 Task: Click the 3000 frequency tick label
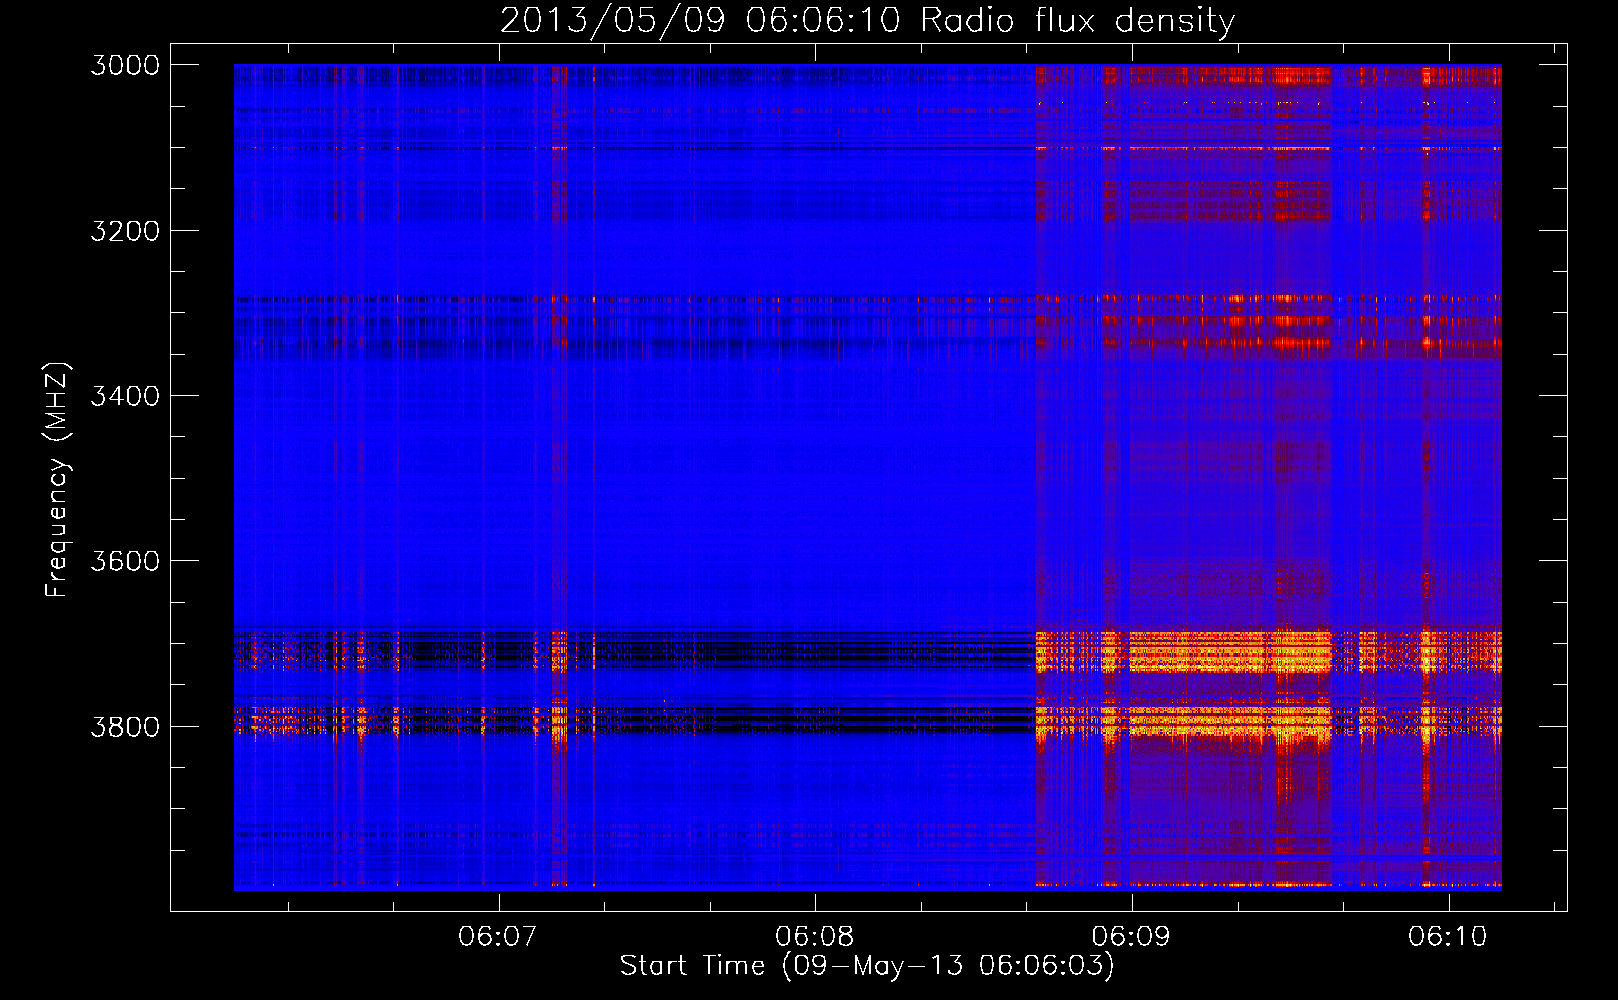(x=125, y=65)
